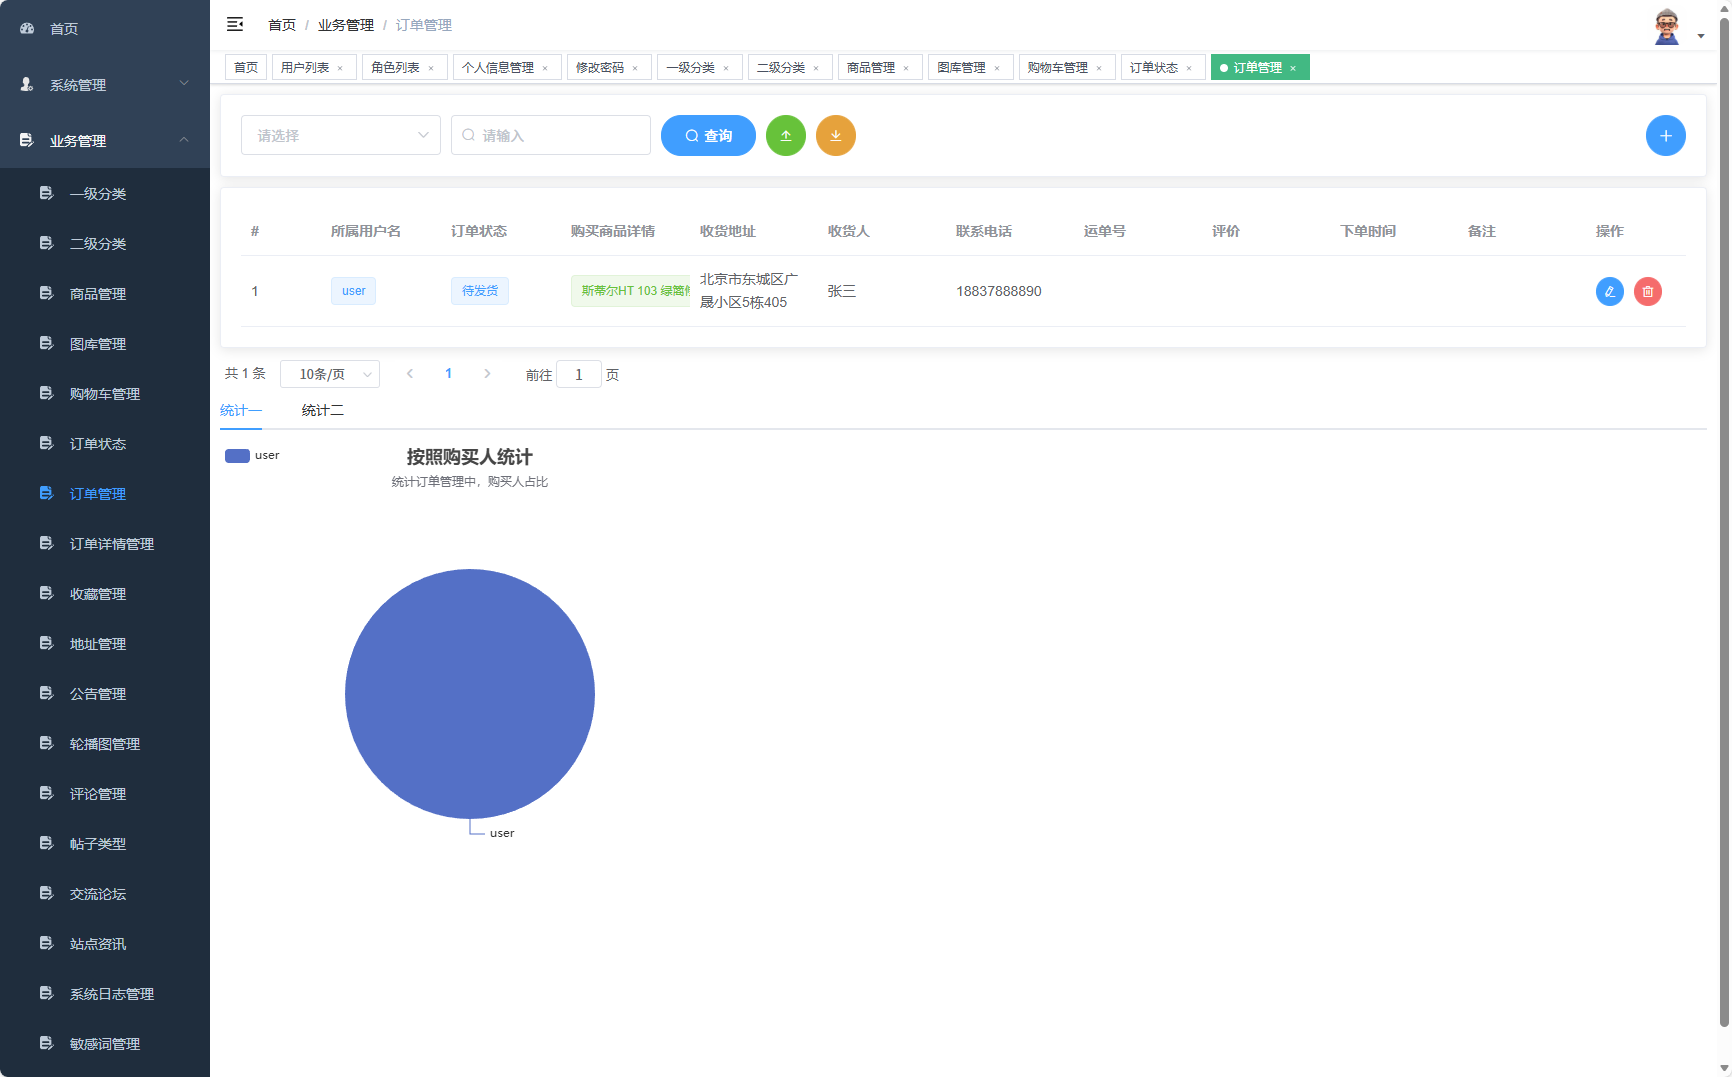1732x1077 pixels.
Task: Collapse the 业务管理 sidebar menu
Action: 105,141
